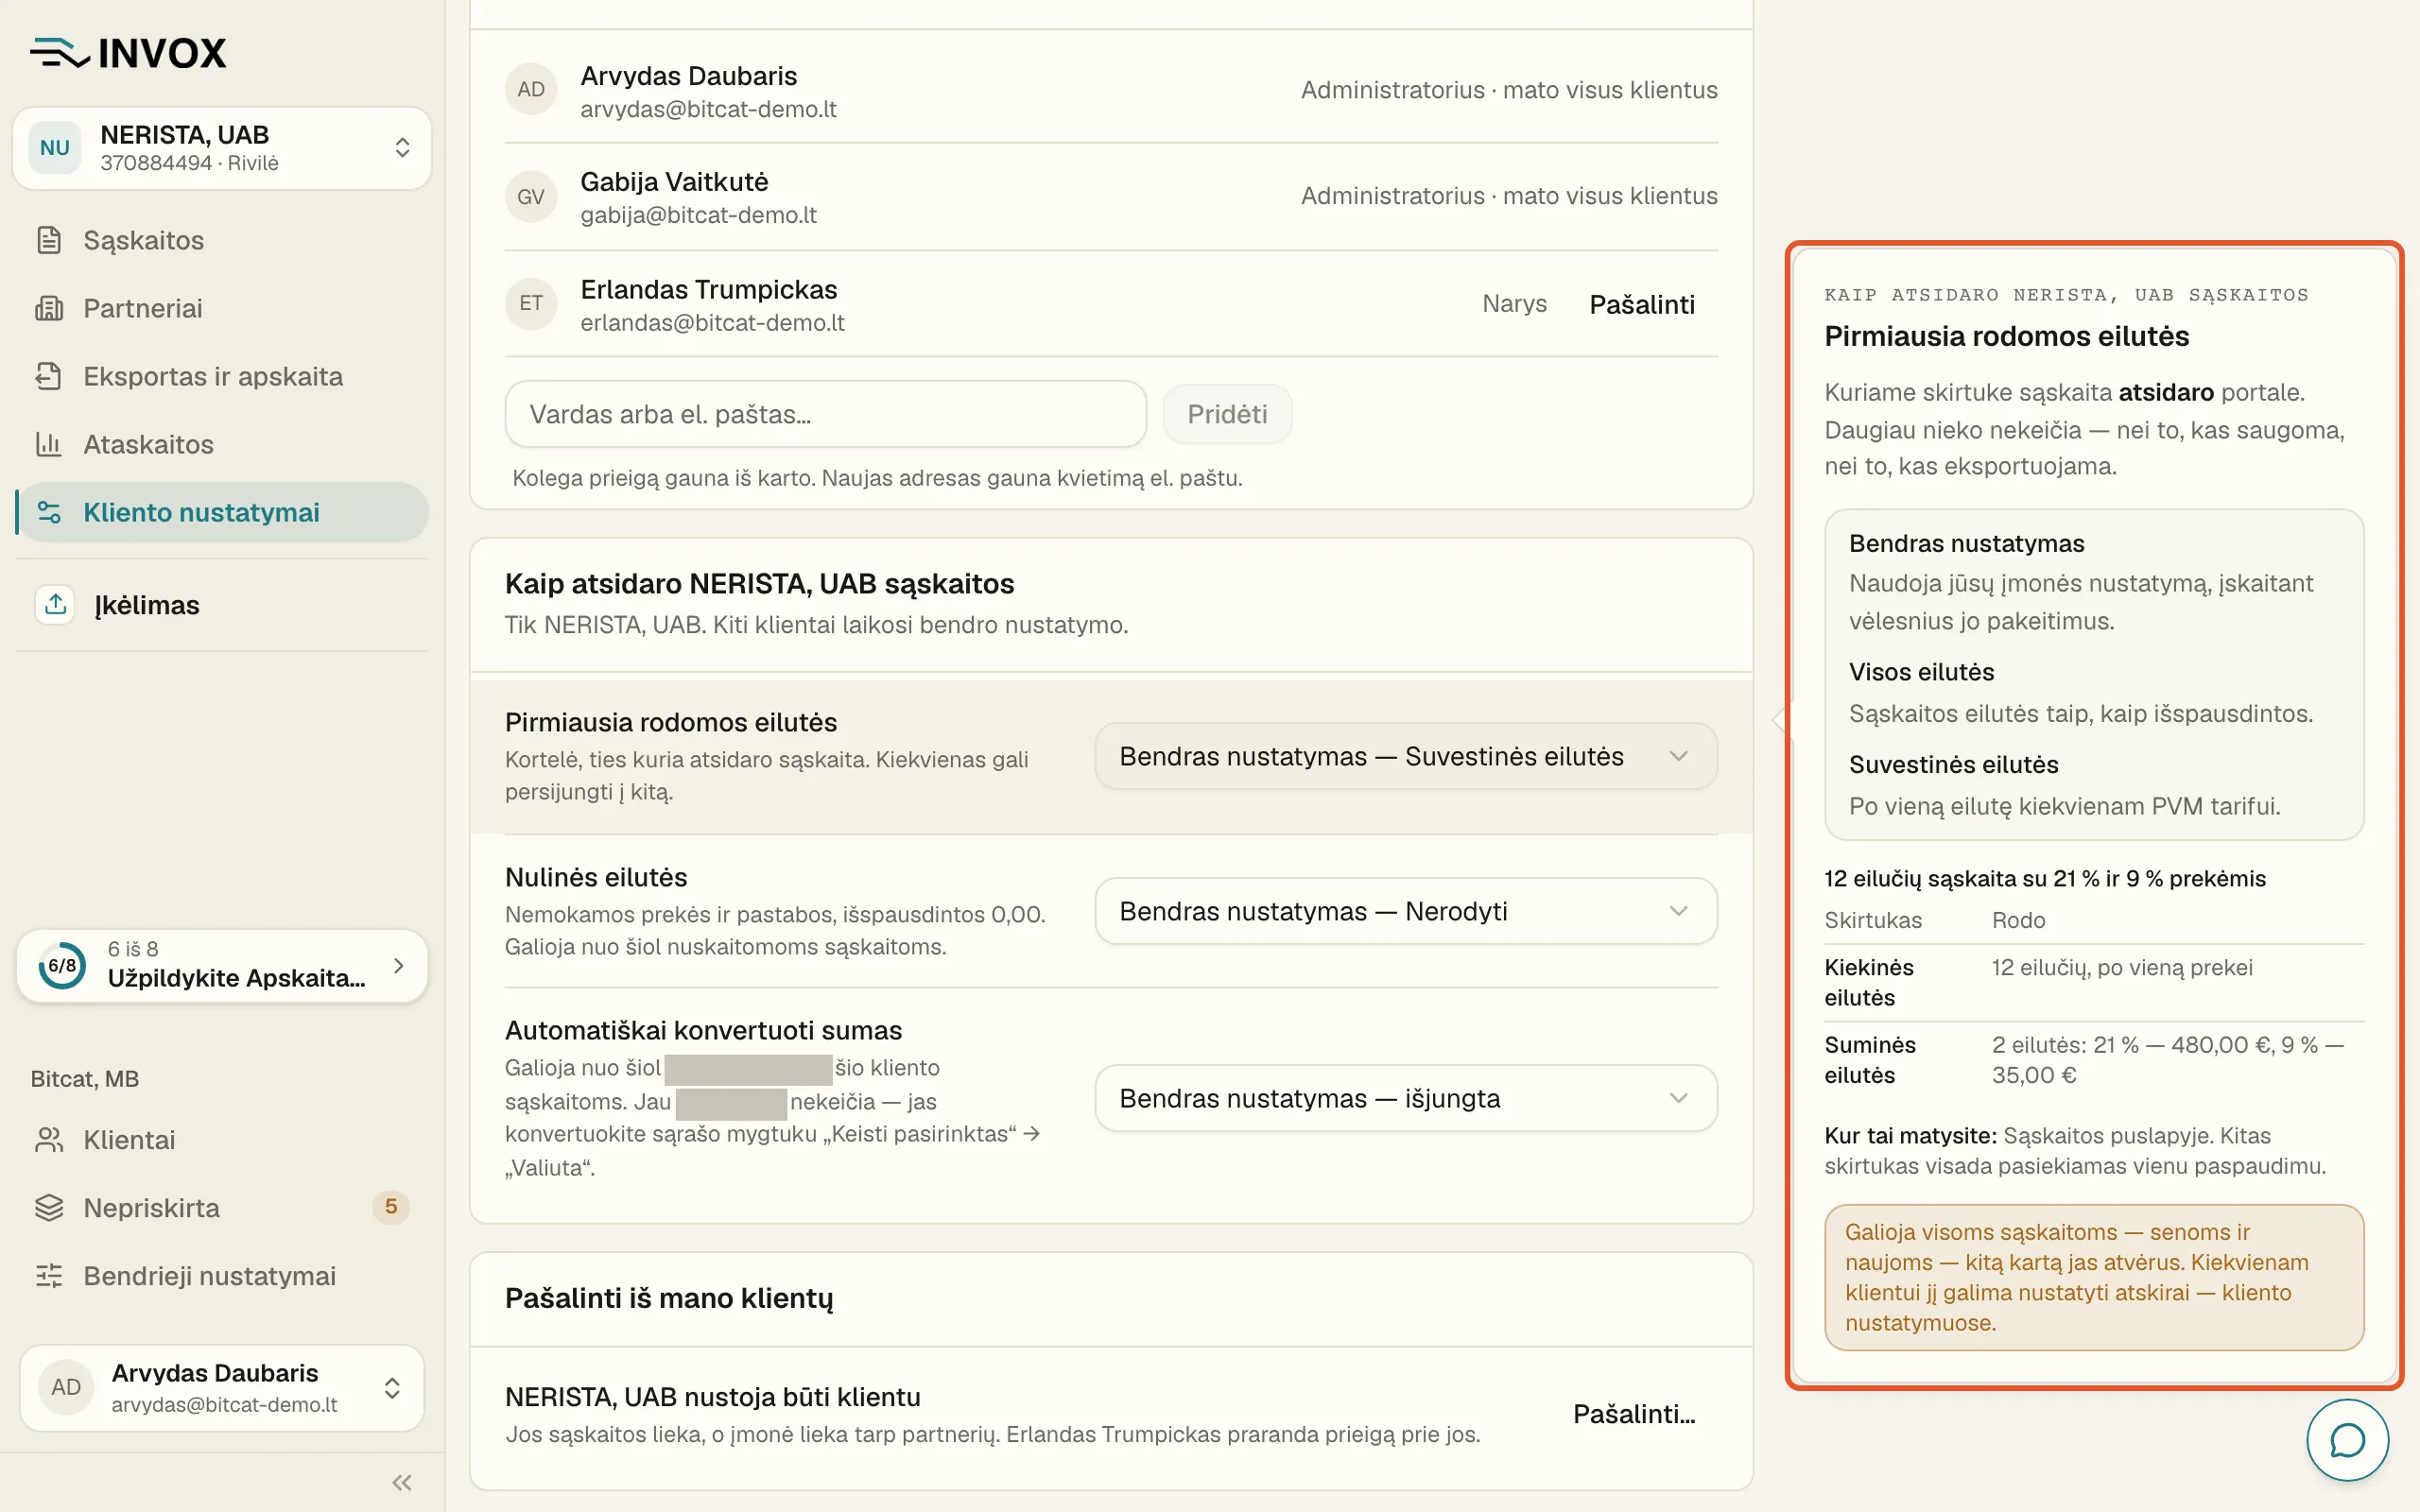Click arvydas@bitcat-demo.lt in the member list

pos(708,109)
